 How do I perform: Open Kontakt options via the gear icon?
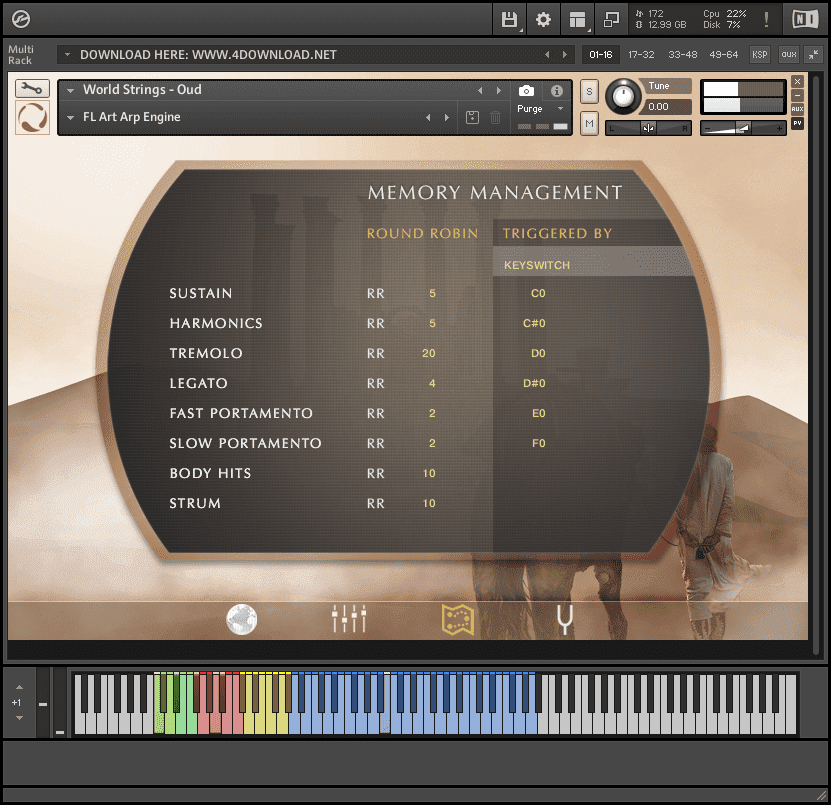tap(543, 19)
